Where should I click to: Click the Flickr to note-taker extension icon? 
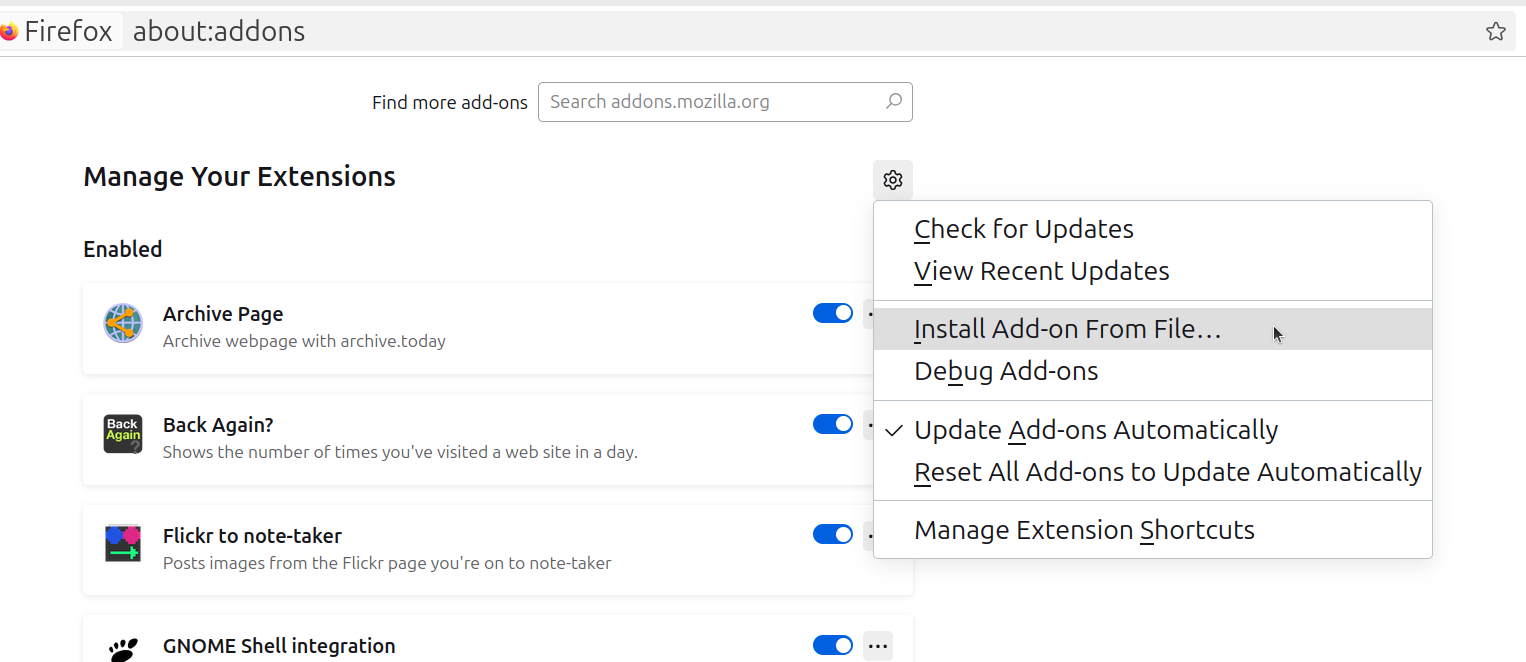(x=122, y=544)
